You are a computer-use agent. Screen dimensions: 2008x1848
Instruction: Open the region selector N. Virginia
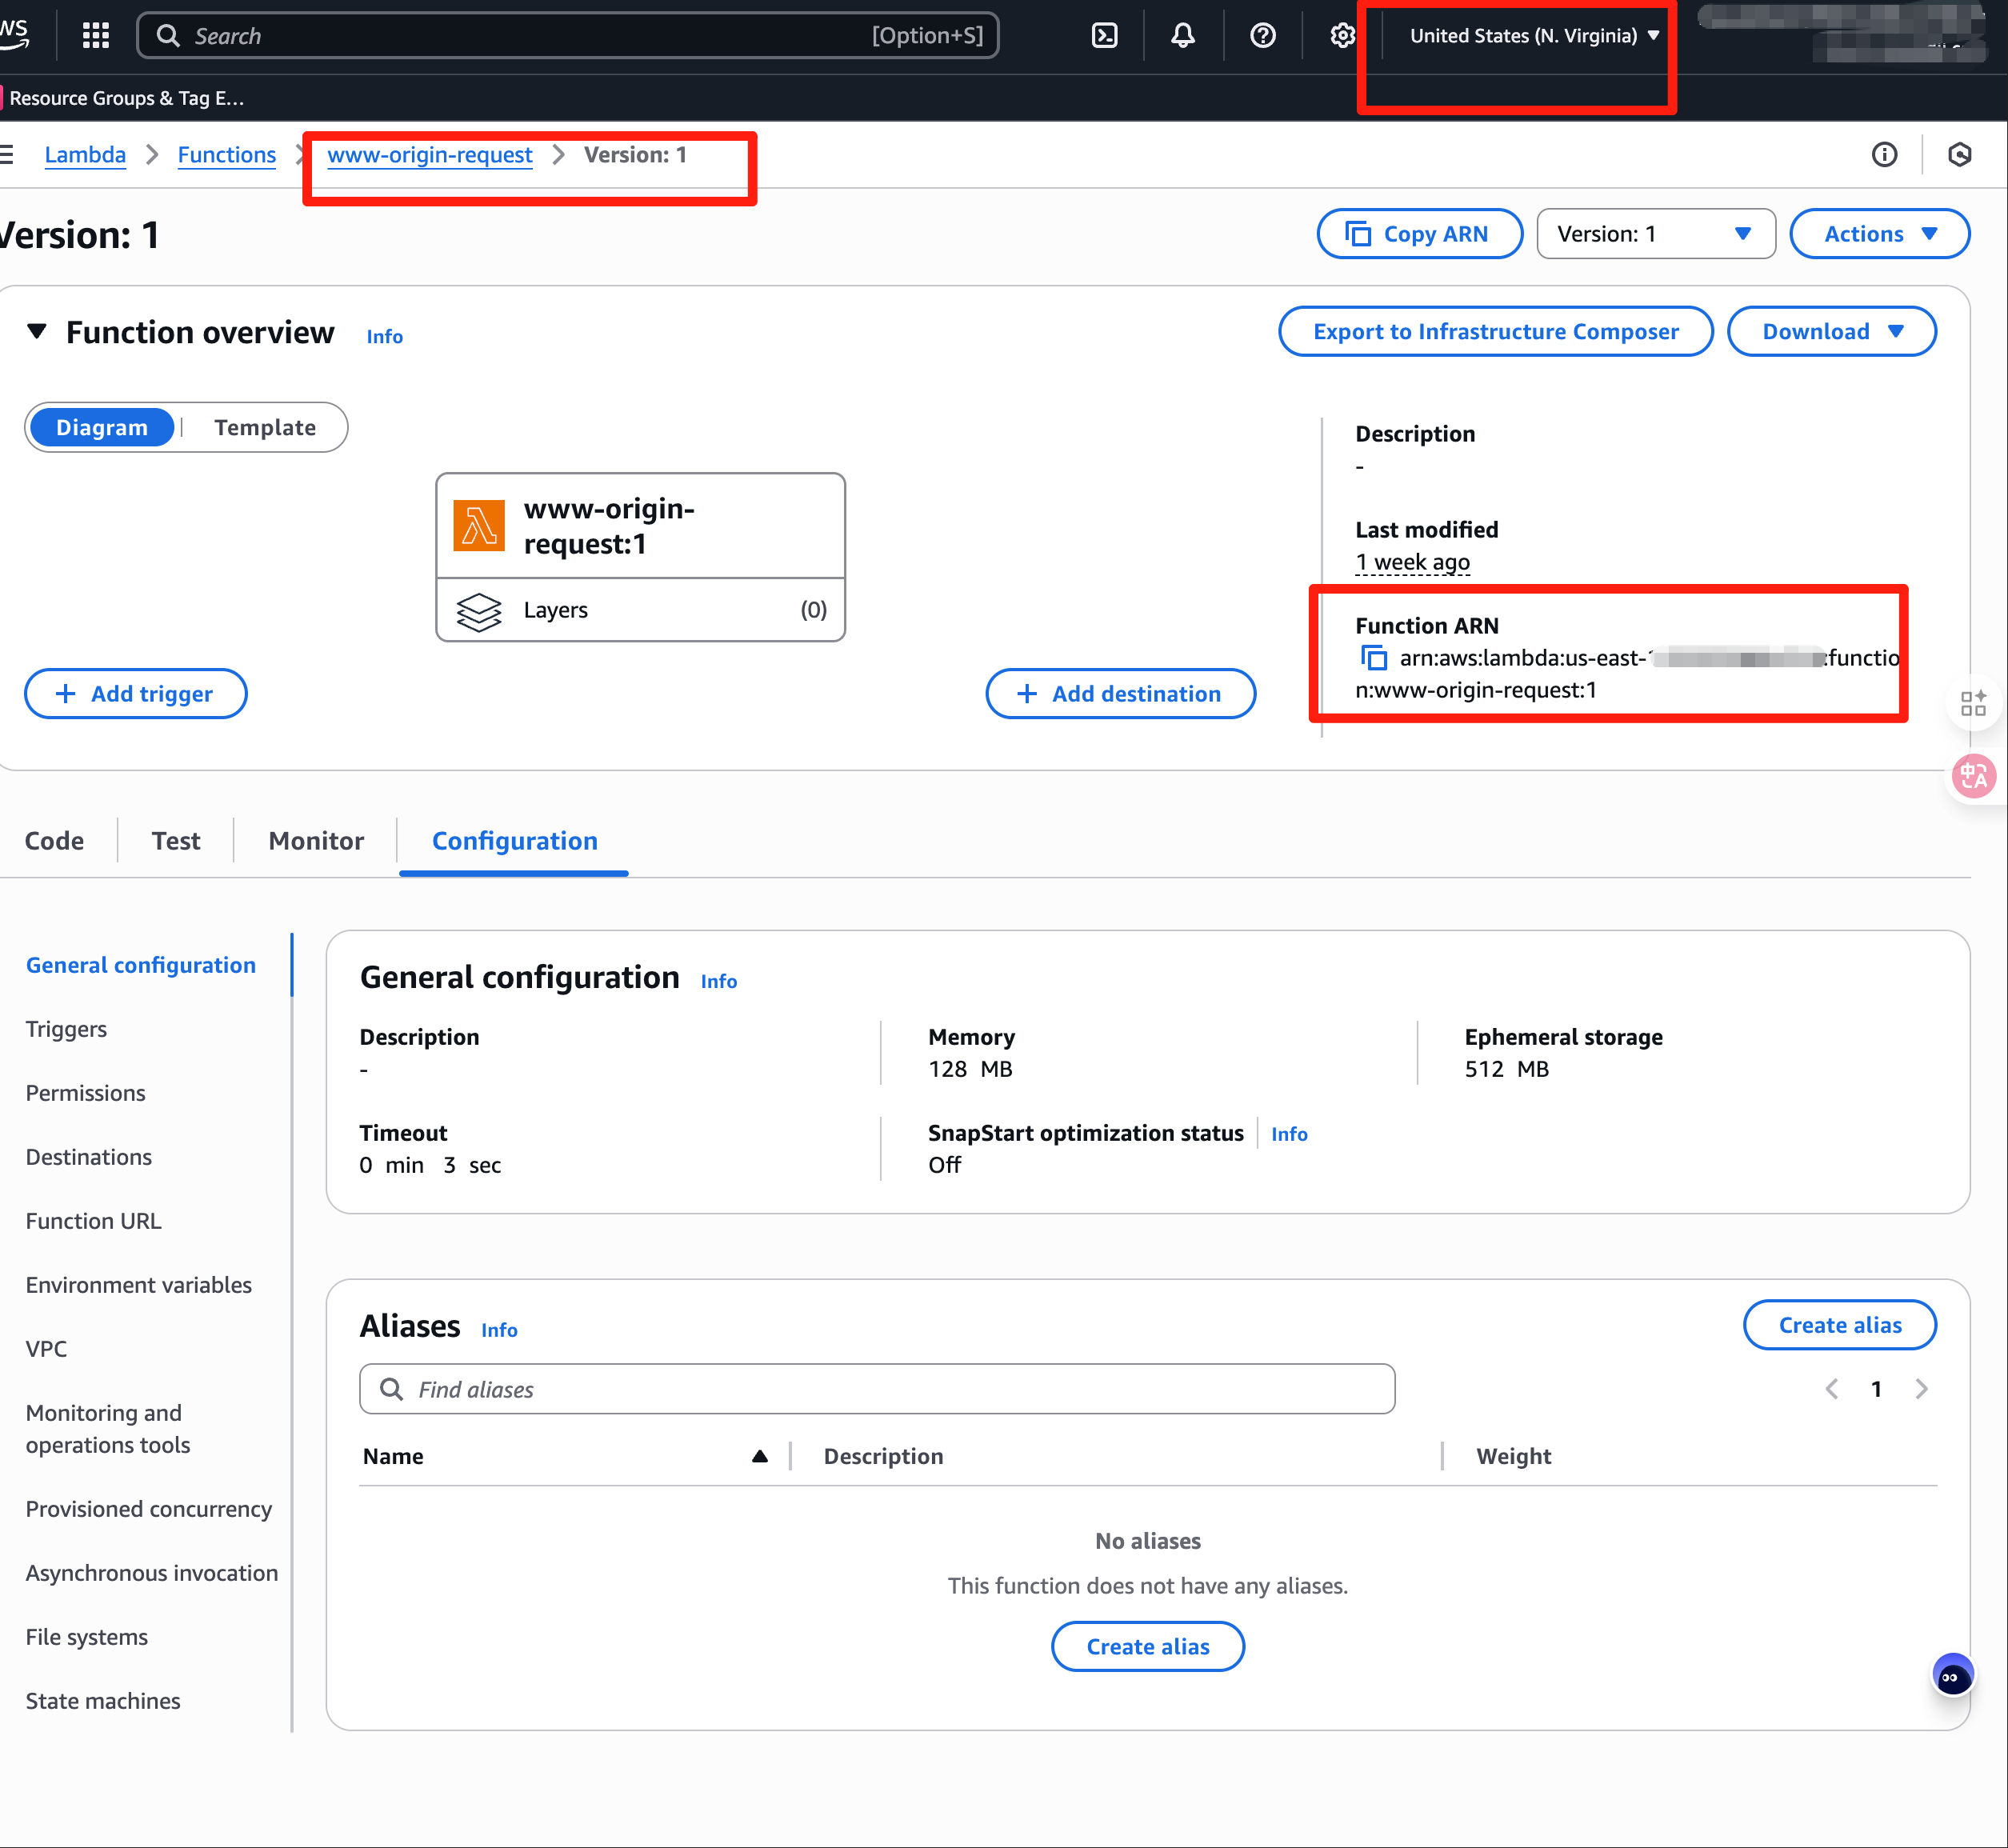[x=1533, y=36]
